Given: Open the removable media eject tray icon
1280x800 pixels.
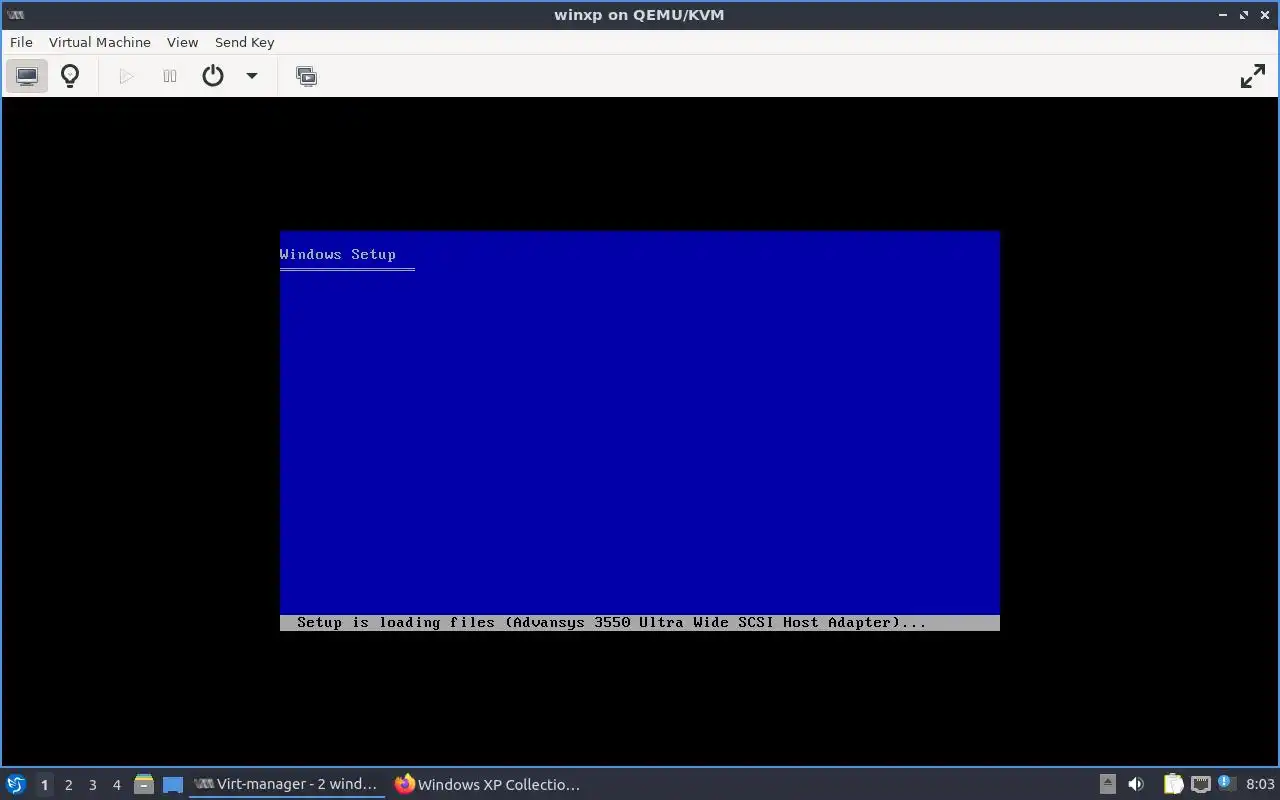Looking at the screenshot, I should point(1107,784).
